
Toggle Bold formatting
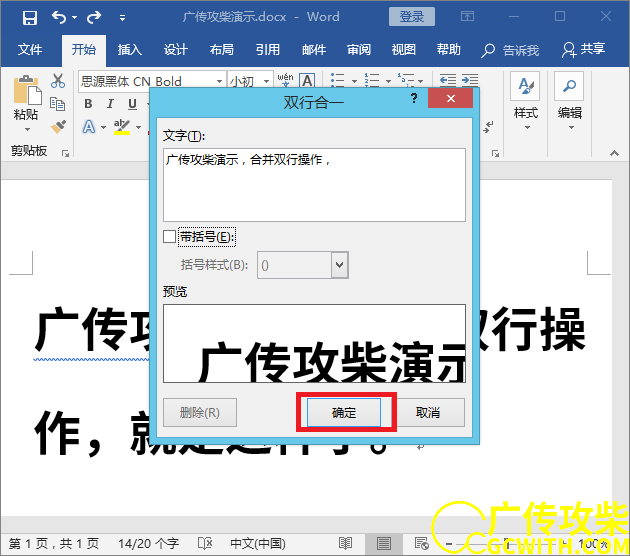[x=88, y=104]
